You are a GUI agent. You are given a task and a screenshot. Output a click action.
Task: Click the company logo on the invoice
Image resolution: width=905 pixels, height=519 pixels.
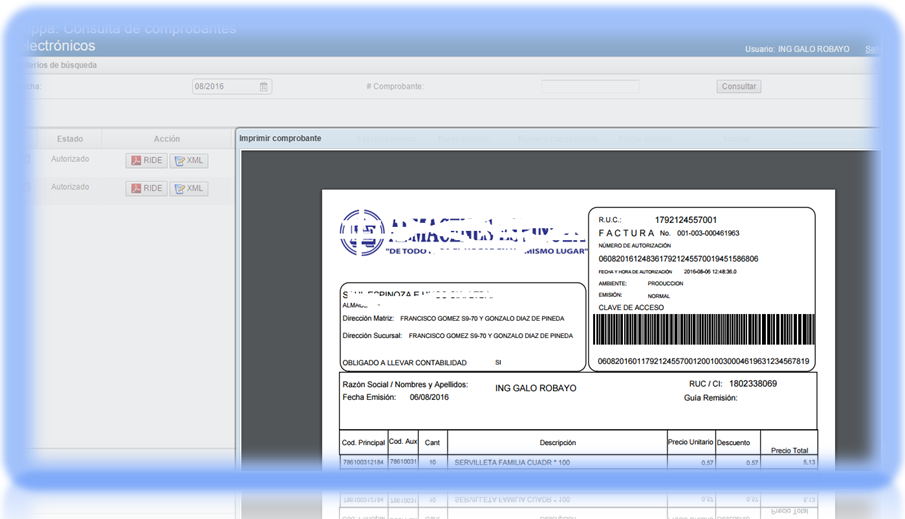click(361, 233)
